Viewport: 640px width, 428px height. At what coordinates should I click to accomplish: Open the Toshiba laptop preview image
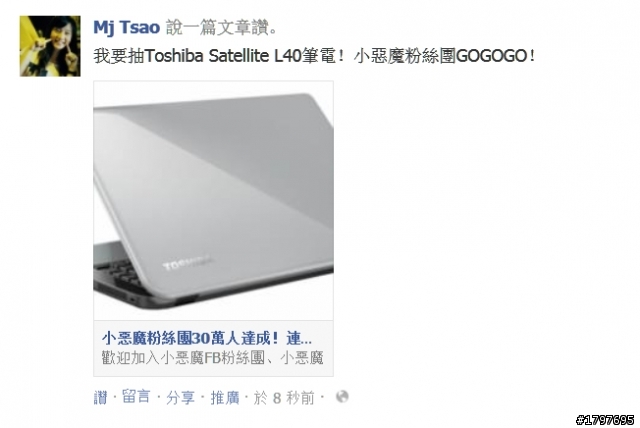point(213,200)
